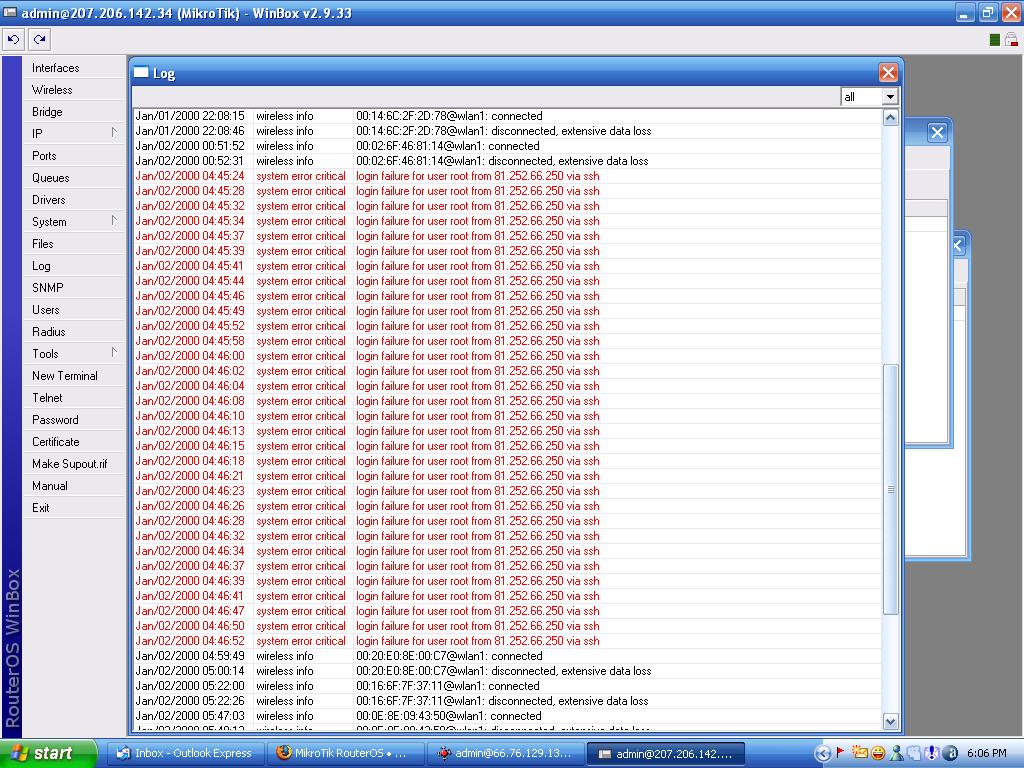Click the volume exclamation icon in tray
Viewport: 1024px width, 768px height.
932,753
